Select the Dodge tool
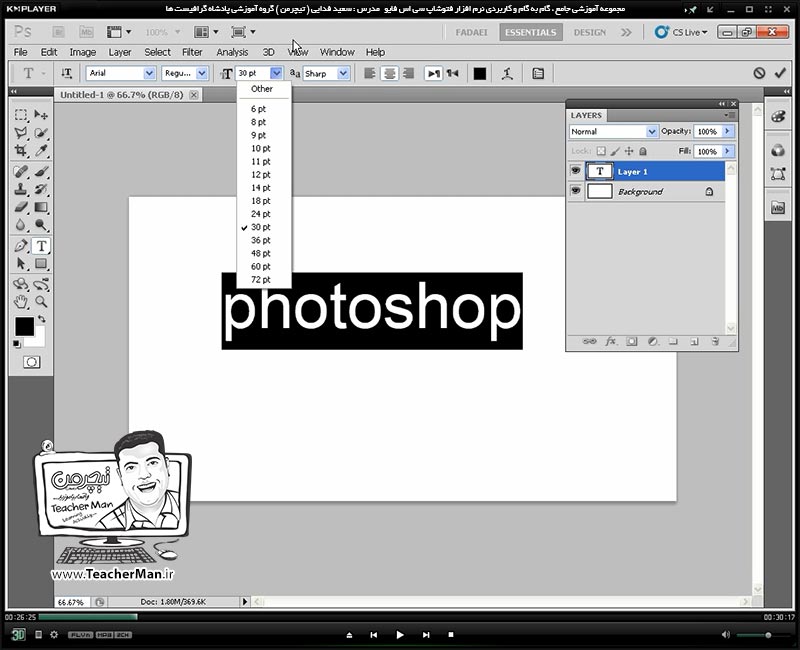The image size is (800, 650). pos(41,225)
